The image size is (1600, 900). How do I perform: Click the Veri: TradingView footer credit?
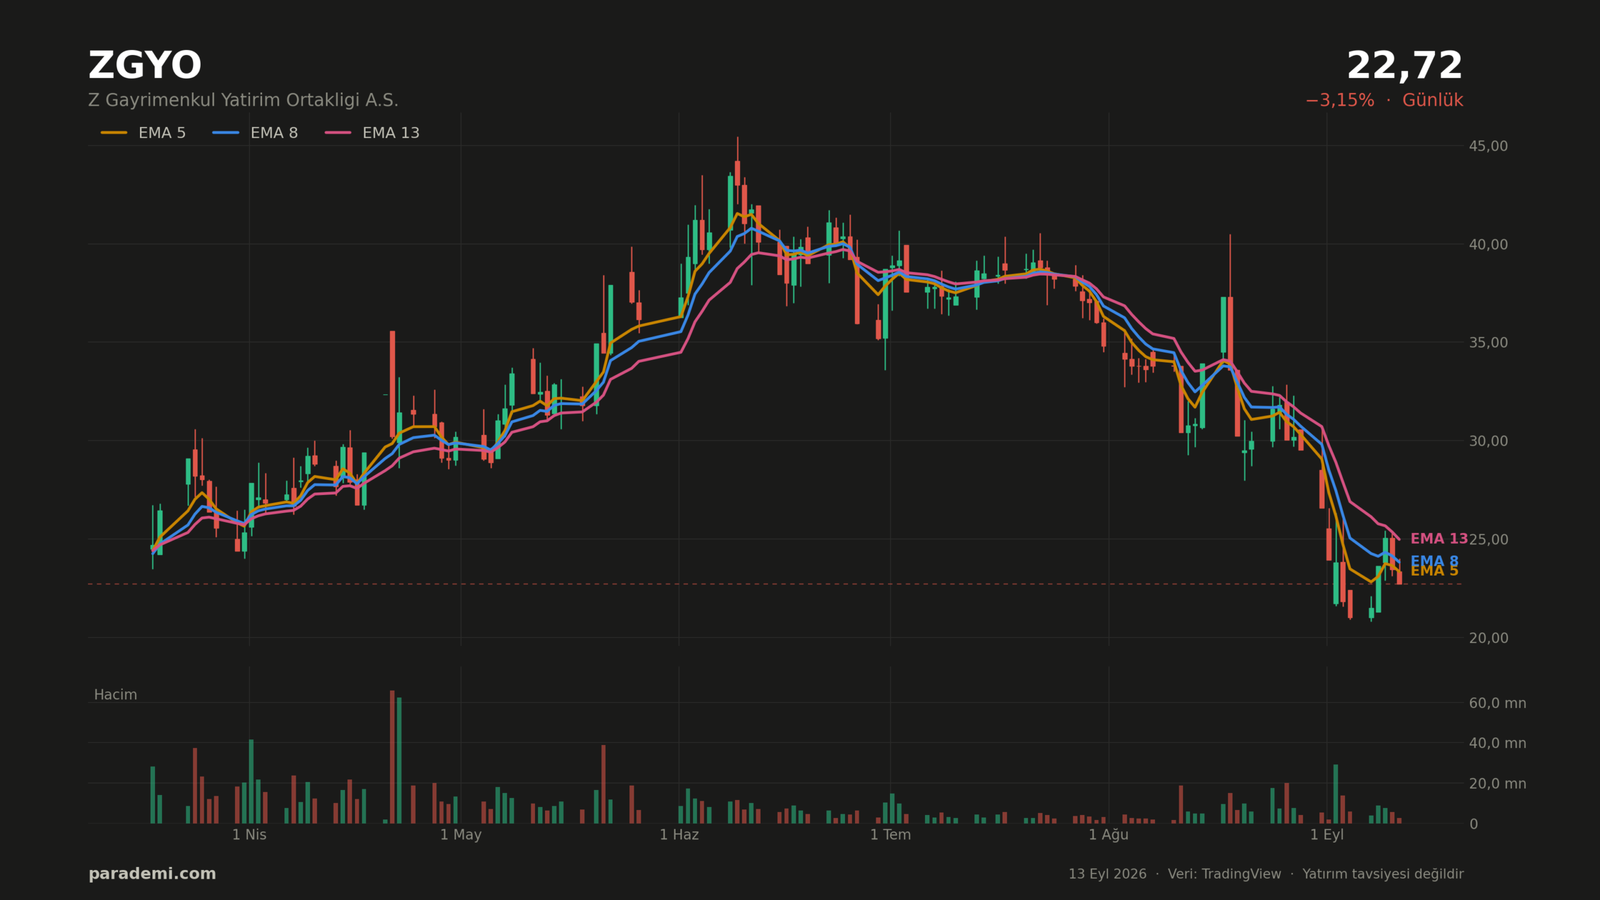[1224, 874]
